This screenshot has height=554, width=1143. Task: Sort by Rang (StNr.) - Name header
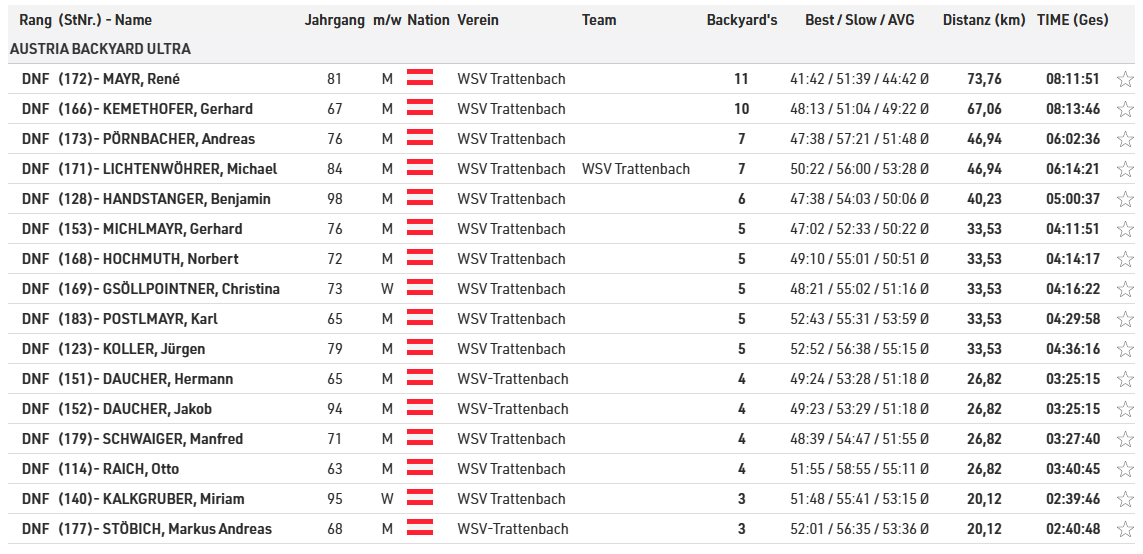click(85, 20)
